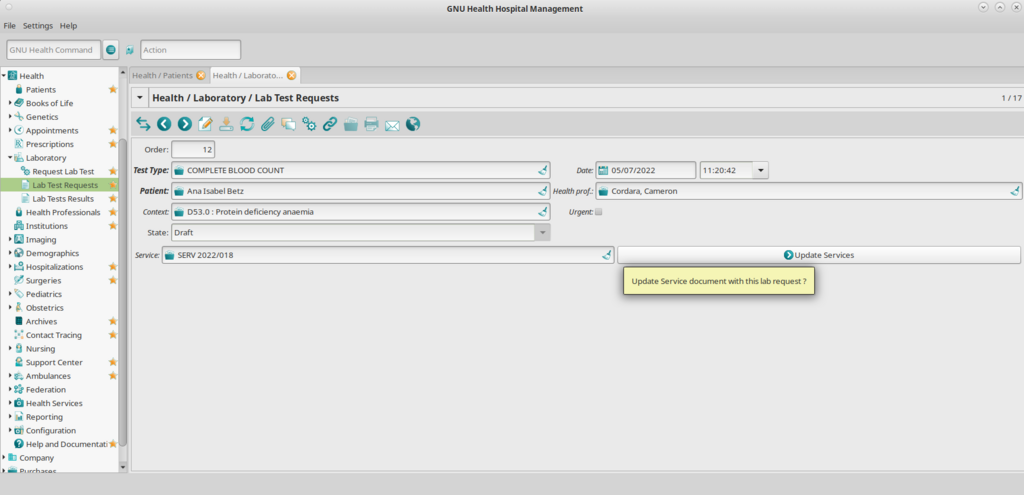
Task: Open the File menu
Action: pos(10,26)
